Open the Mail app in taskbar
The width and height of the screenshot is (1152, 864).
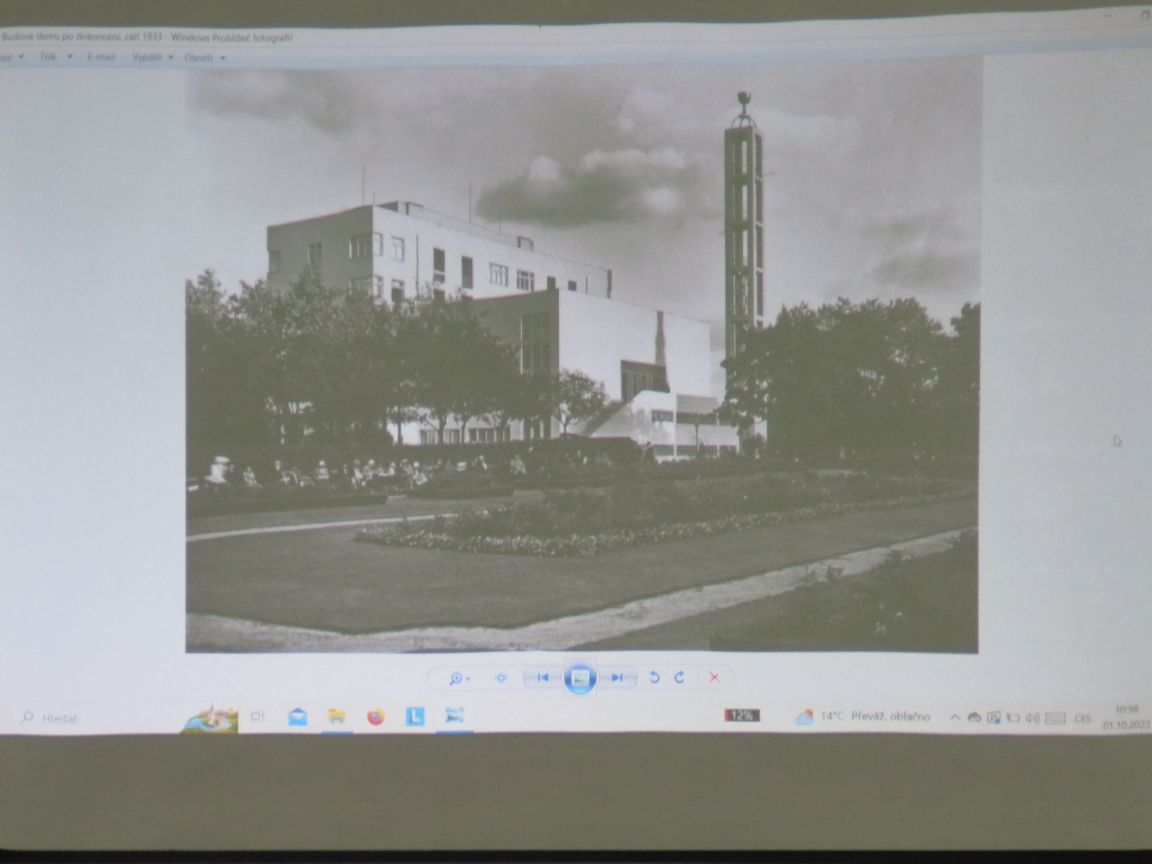click(298, 716)
